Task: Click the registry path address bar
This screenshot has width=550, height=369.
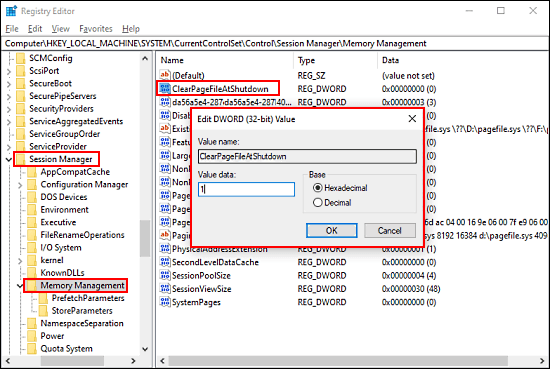Action: 275,43
